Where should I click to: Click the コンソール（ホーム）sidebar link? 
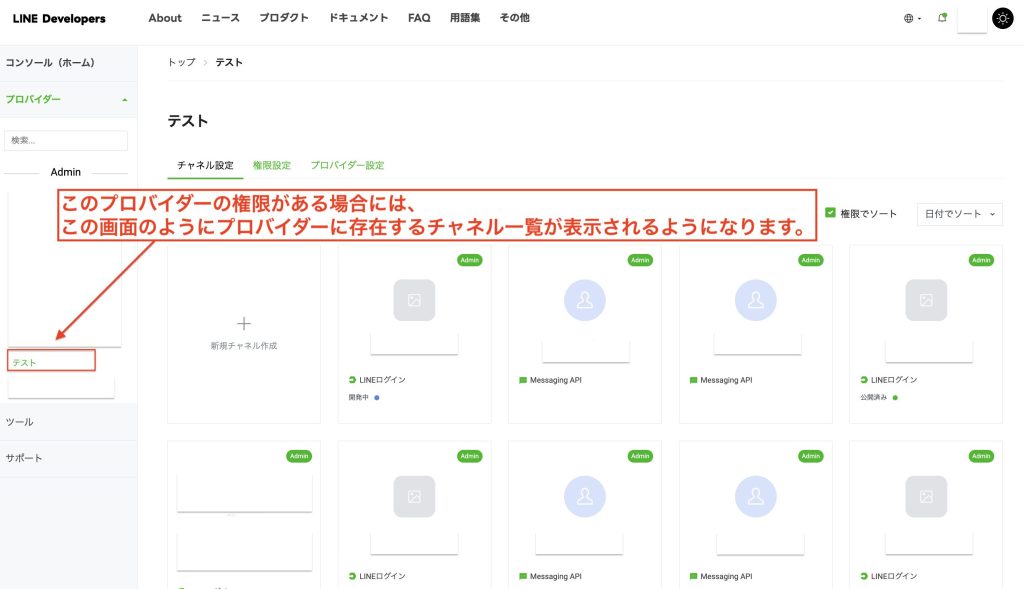[x=50, y=63]
